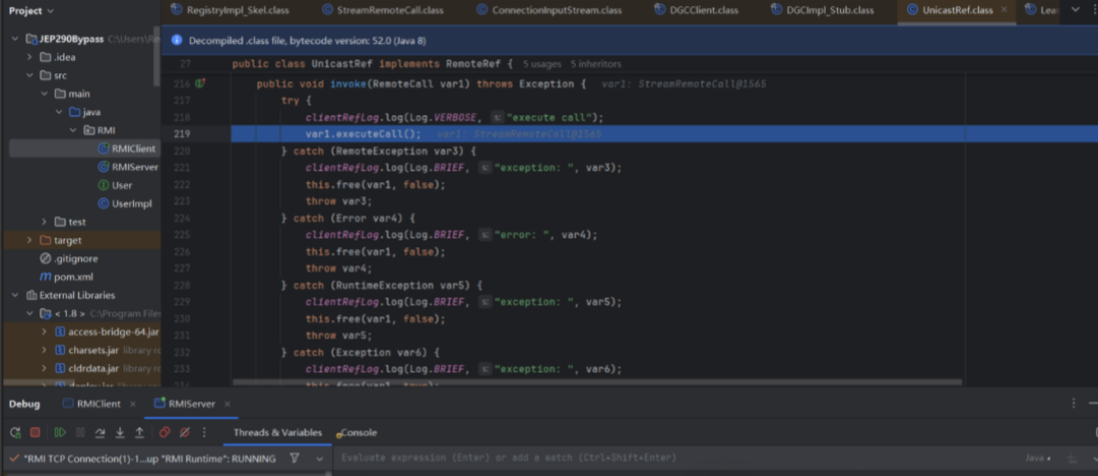Expand the test folder
The width and height of the screenshot is (1098, 476).
click(44, 222)
